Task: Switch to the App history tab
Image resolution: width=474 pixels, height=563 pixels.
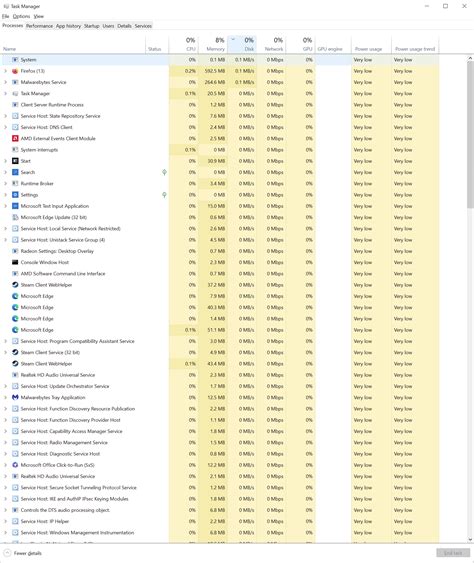Action: click(68, 26)
